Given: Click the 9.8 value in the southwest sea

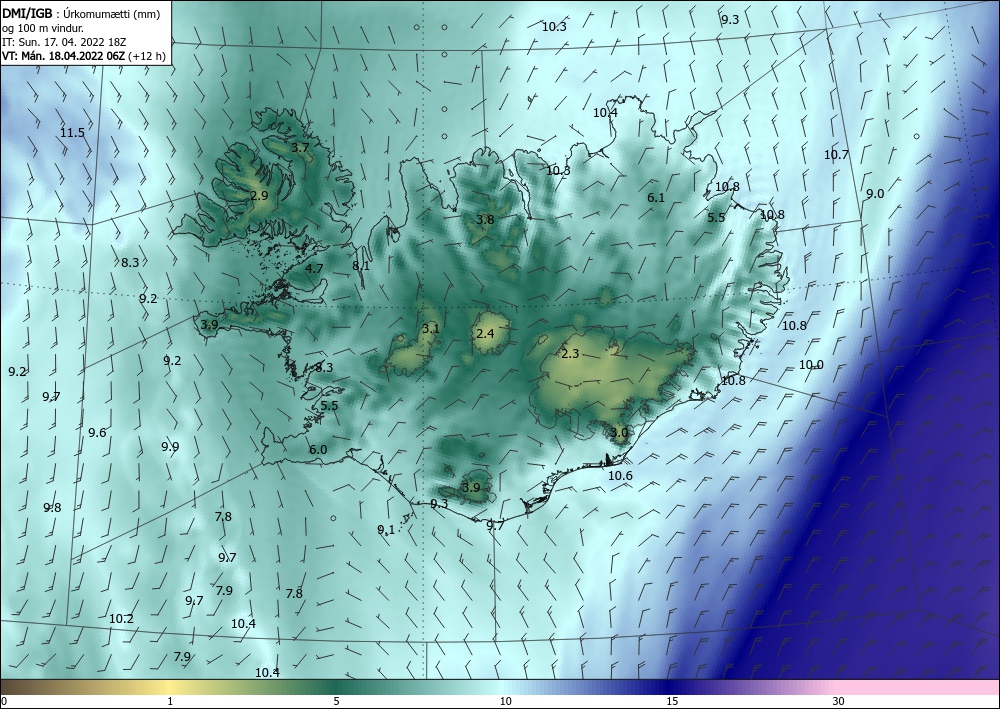Looking at the screenshot, I should [52, 508].
